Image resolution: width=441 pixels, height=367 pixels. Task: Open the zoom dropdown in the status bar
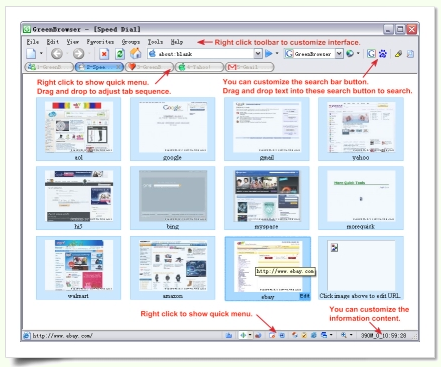pyautogui.click(x=351, y=335)
